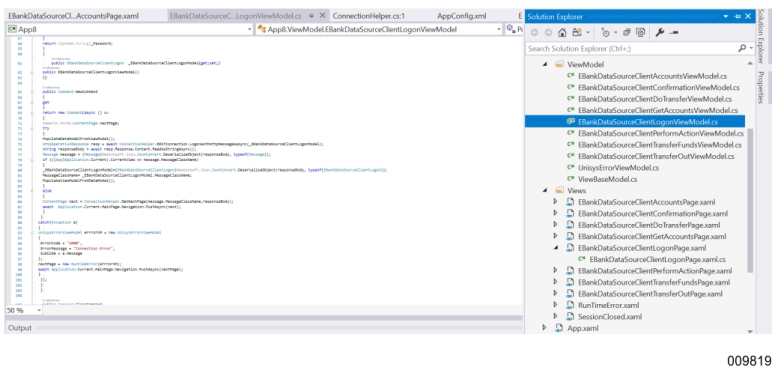Select the EBankDataSourceC...LogonViewModel.cs tab

click(x=236, y=16)
